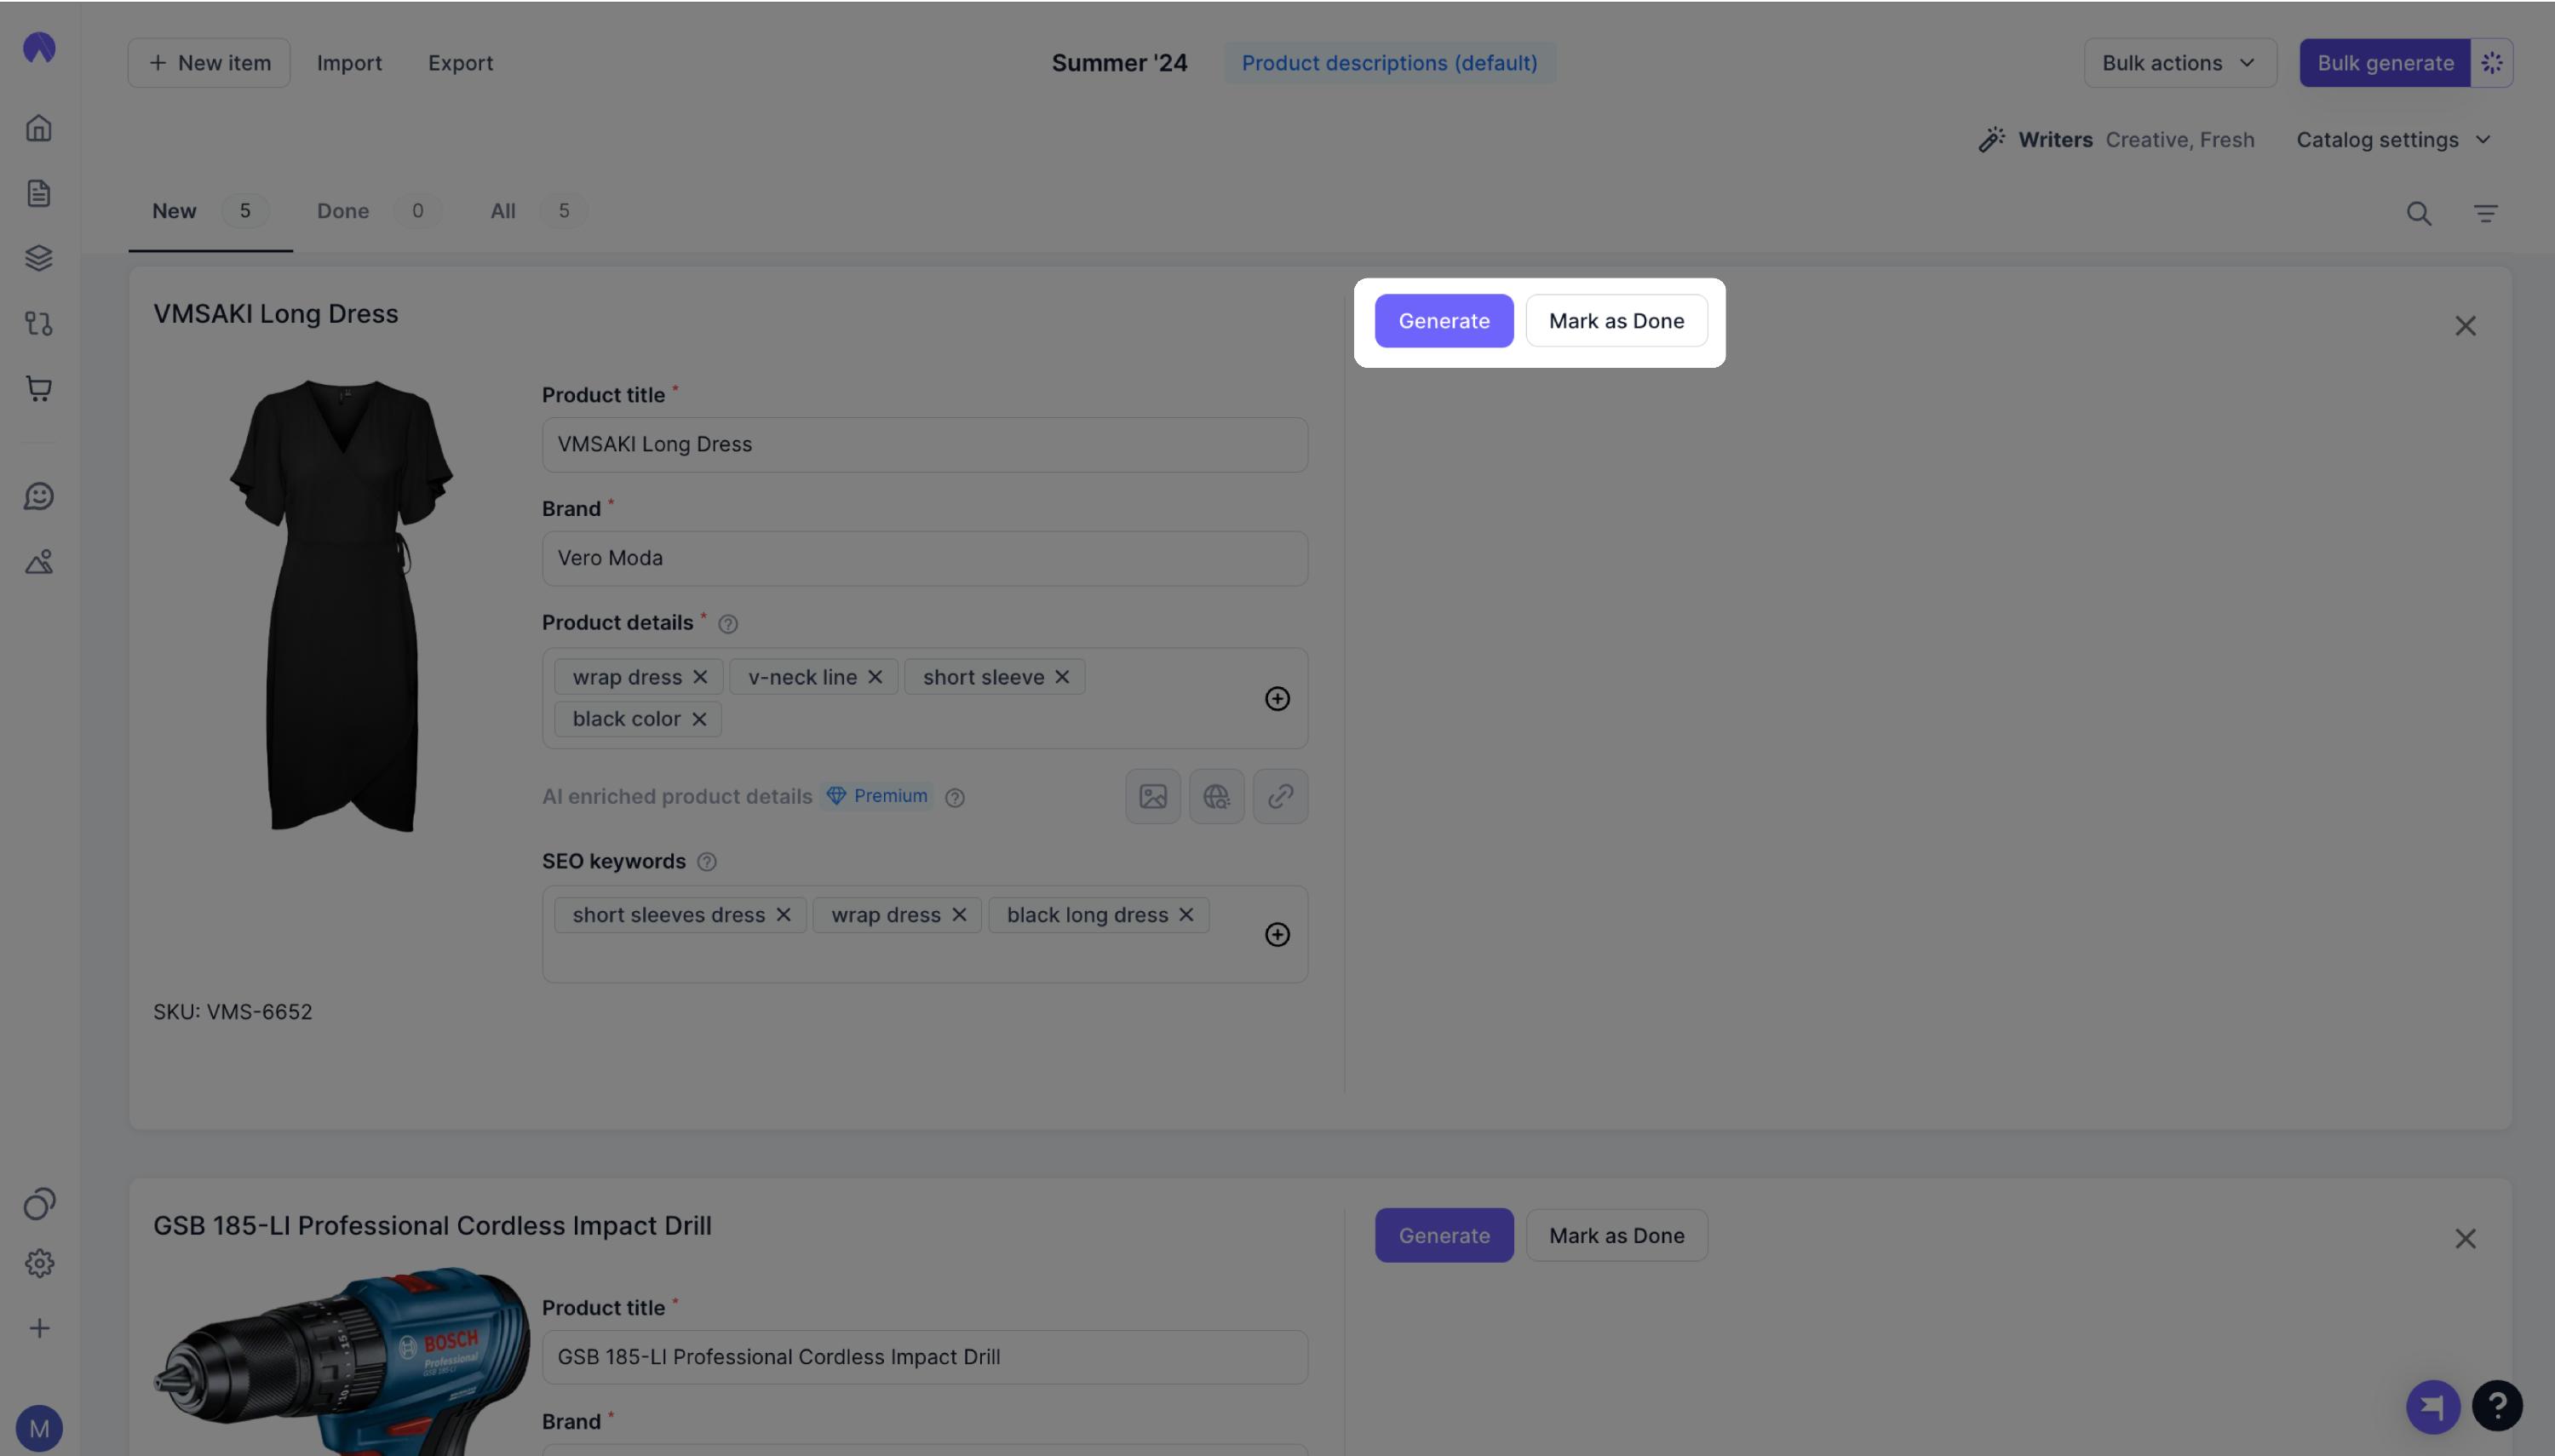Click the 'VMSAKI Long Dress' card heading
Viewport: 2555px width, 1456px height.
point(276,314)
